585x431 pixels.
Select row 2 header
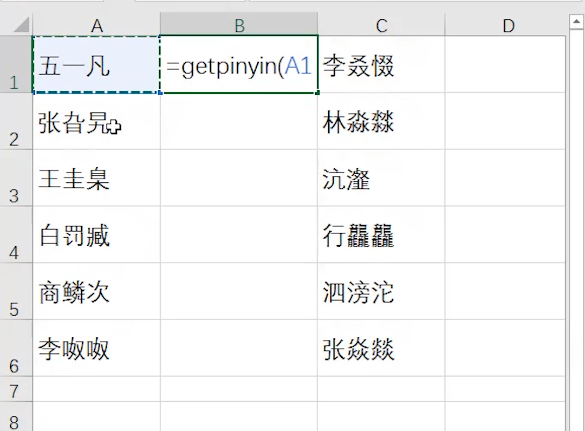tap(16, 121)
